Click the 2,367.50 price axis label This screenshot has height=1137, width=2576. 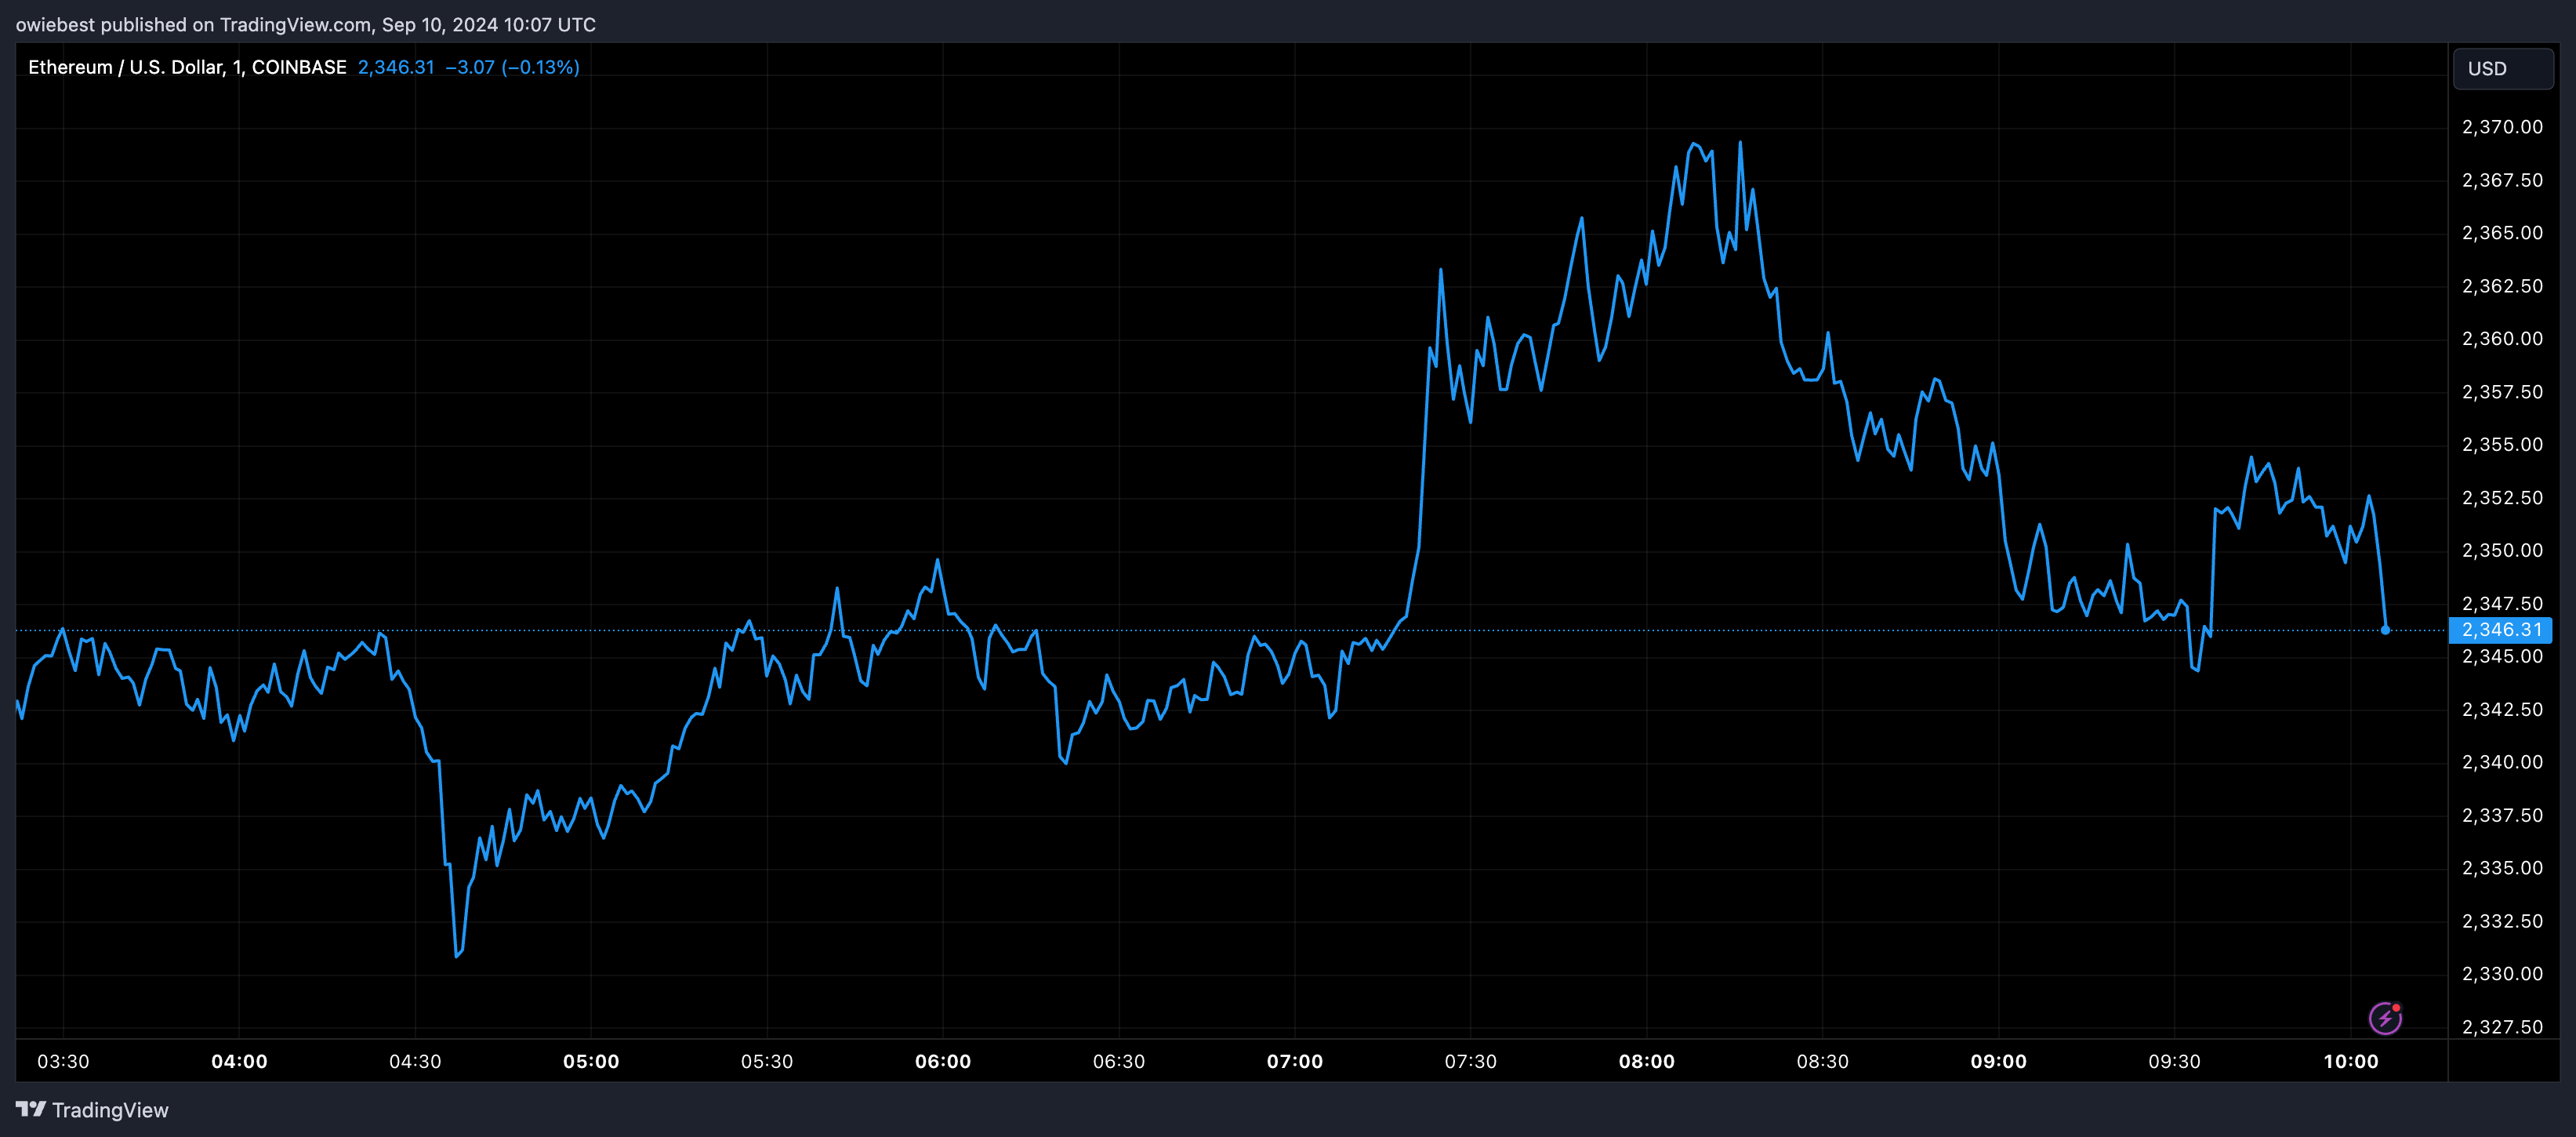2502,180
